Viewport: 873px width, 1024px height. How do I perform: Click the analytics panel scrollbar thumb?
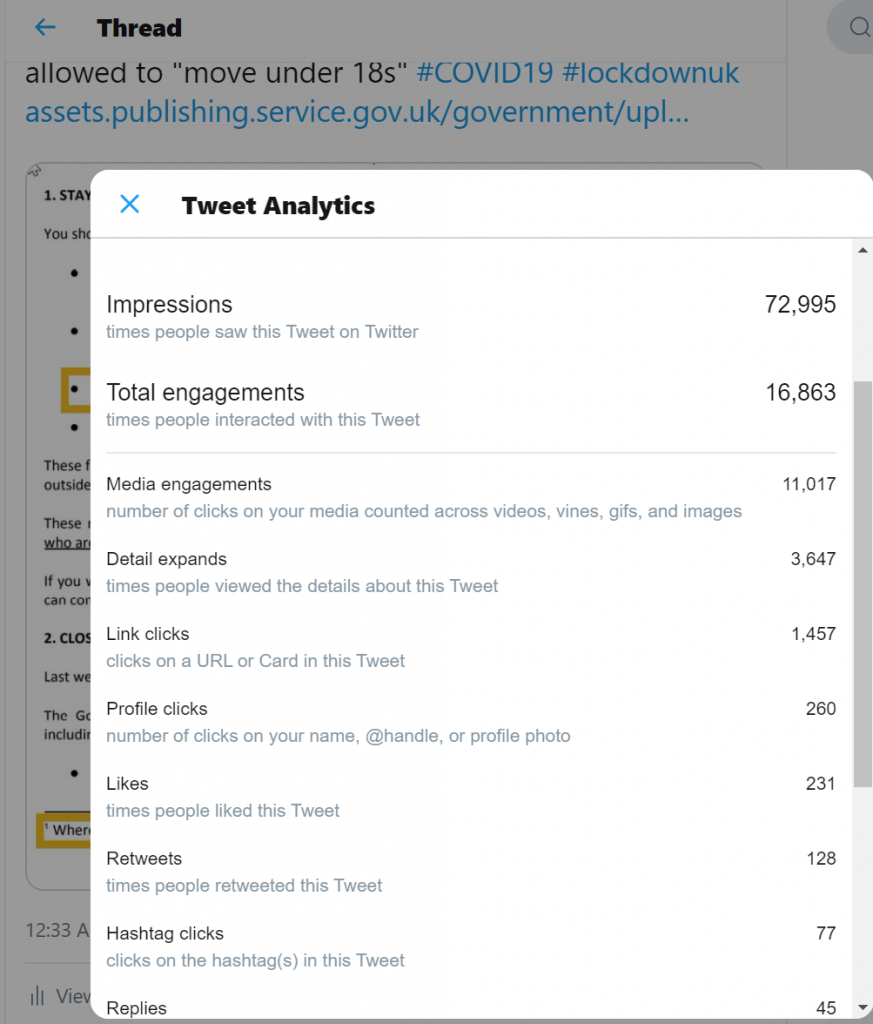pyautogui.click(x=863, y=584)
